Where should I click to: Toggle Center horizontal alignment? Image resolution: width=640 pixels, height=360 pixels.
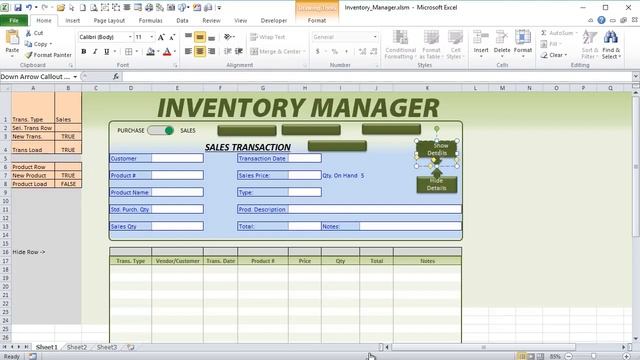pos(200,51)
